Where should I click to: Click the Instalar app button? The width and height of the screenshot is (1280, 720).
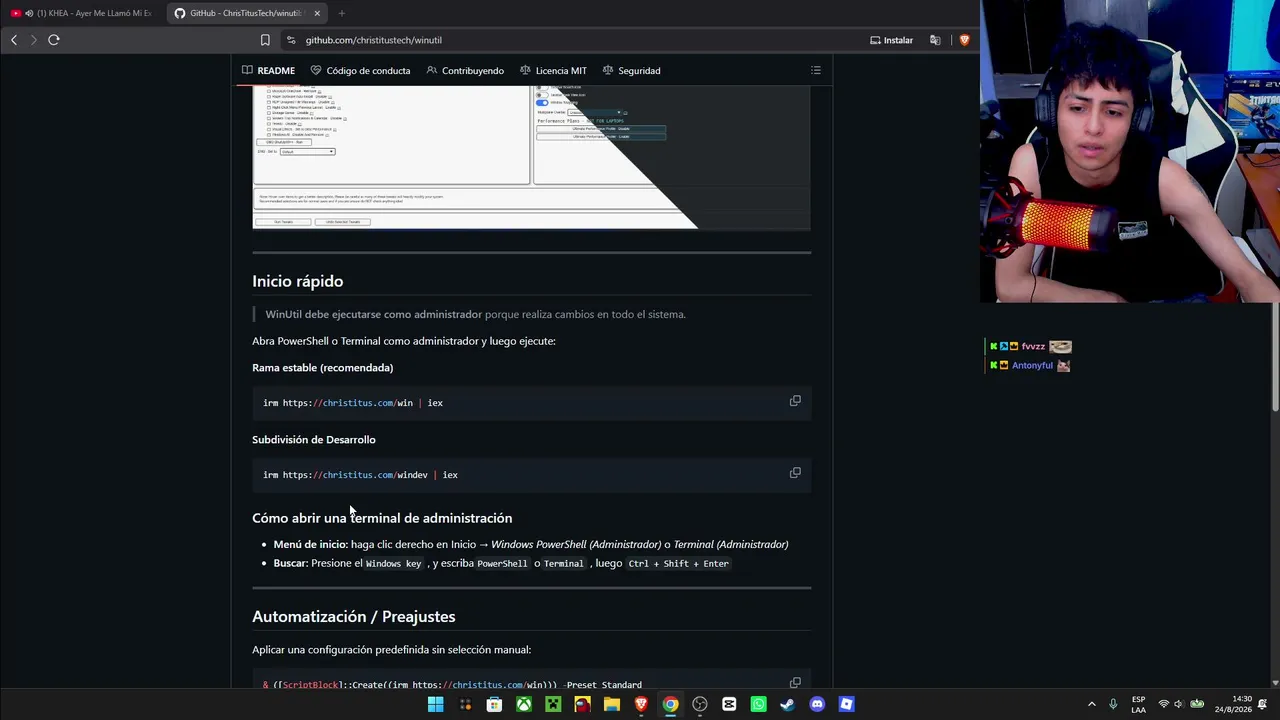tap(891, 40)
